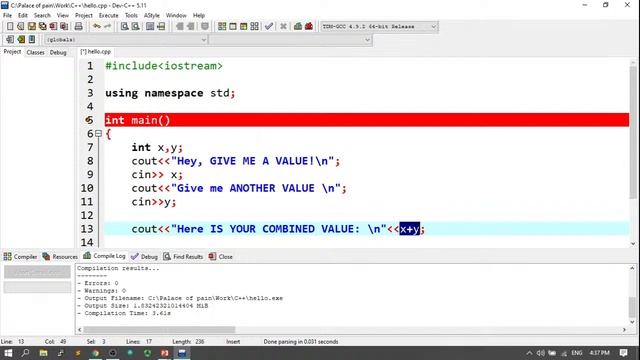Undo the last edit via toolbar
Image resolution: width=640 pixels, height=360 pixels.
[97, 27]
